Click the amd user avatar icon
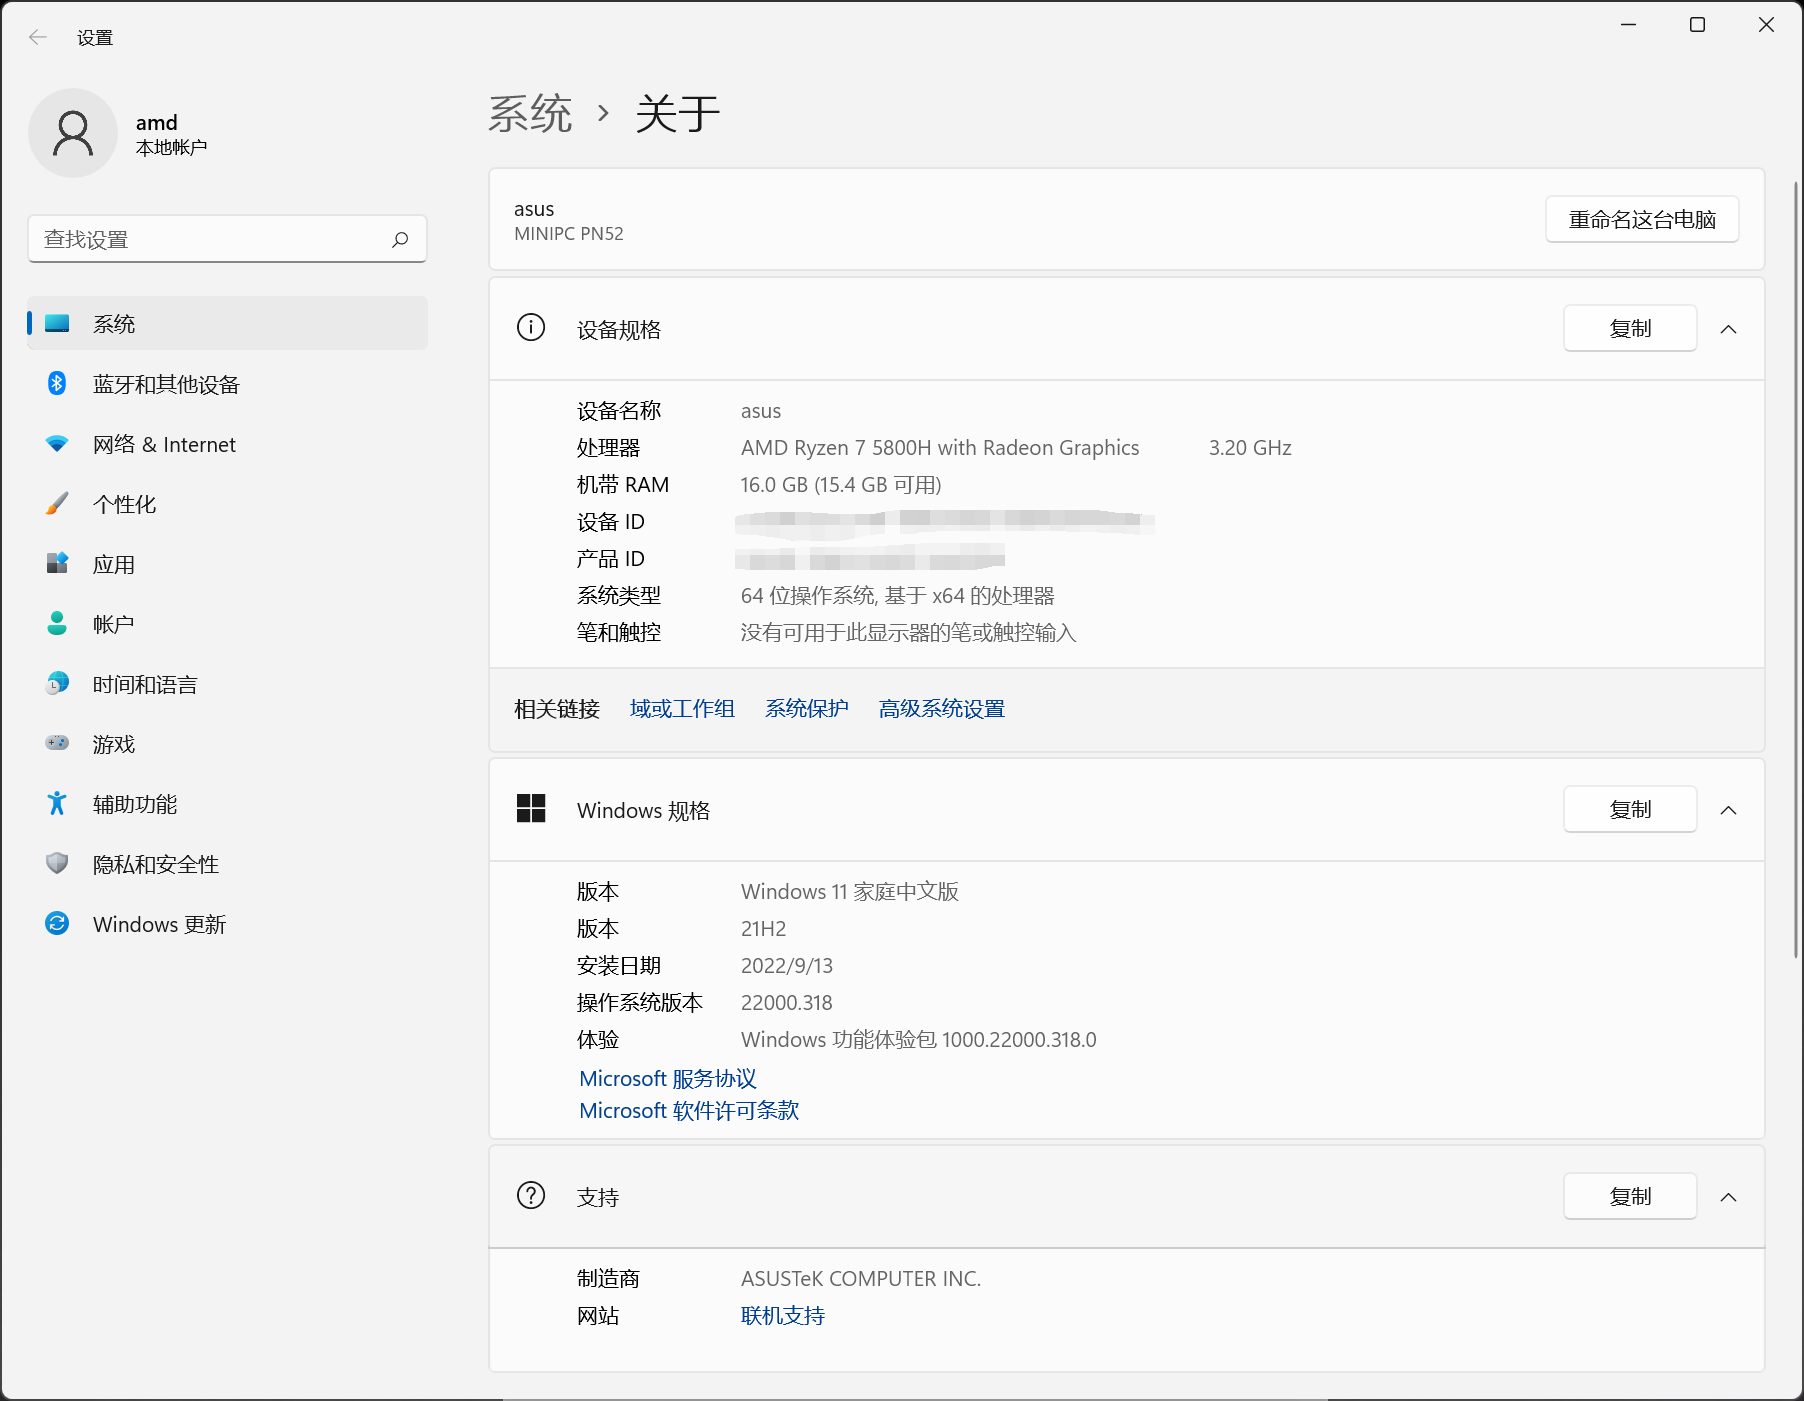Image resolution: width=1804 pixels, height=1401 pixels. pos(73,133)
